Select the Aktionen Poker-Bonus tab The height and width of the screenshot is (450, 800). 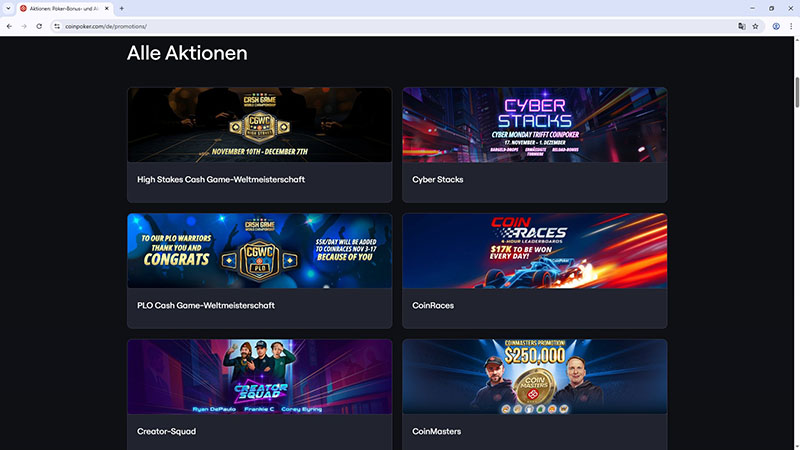64,9
